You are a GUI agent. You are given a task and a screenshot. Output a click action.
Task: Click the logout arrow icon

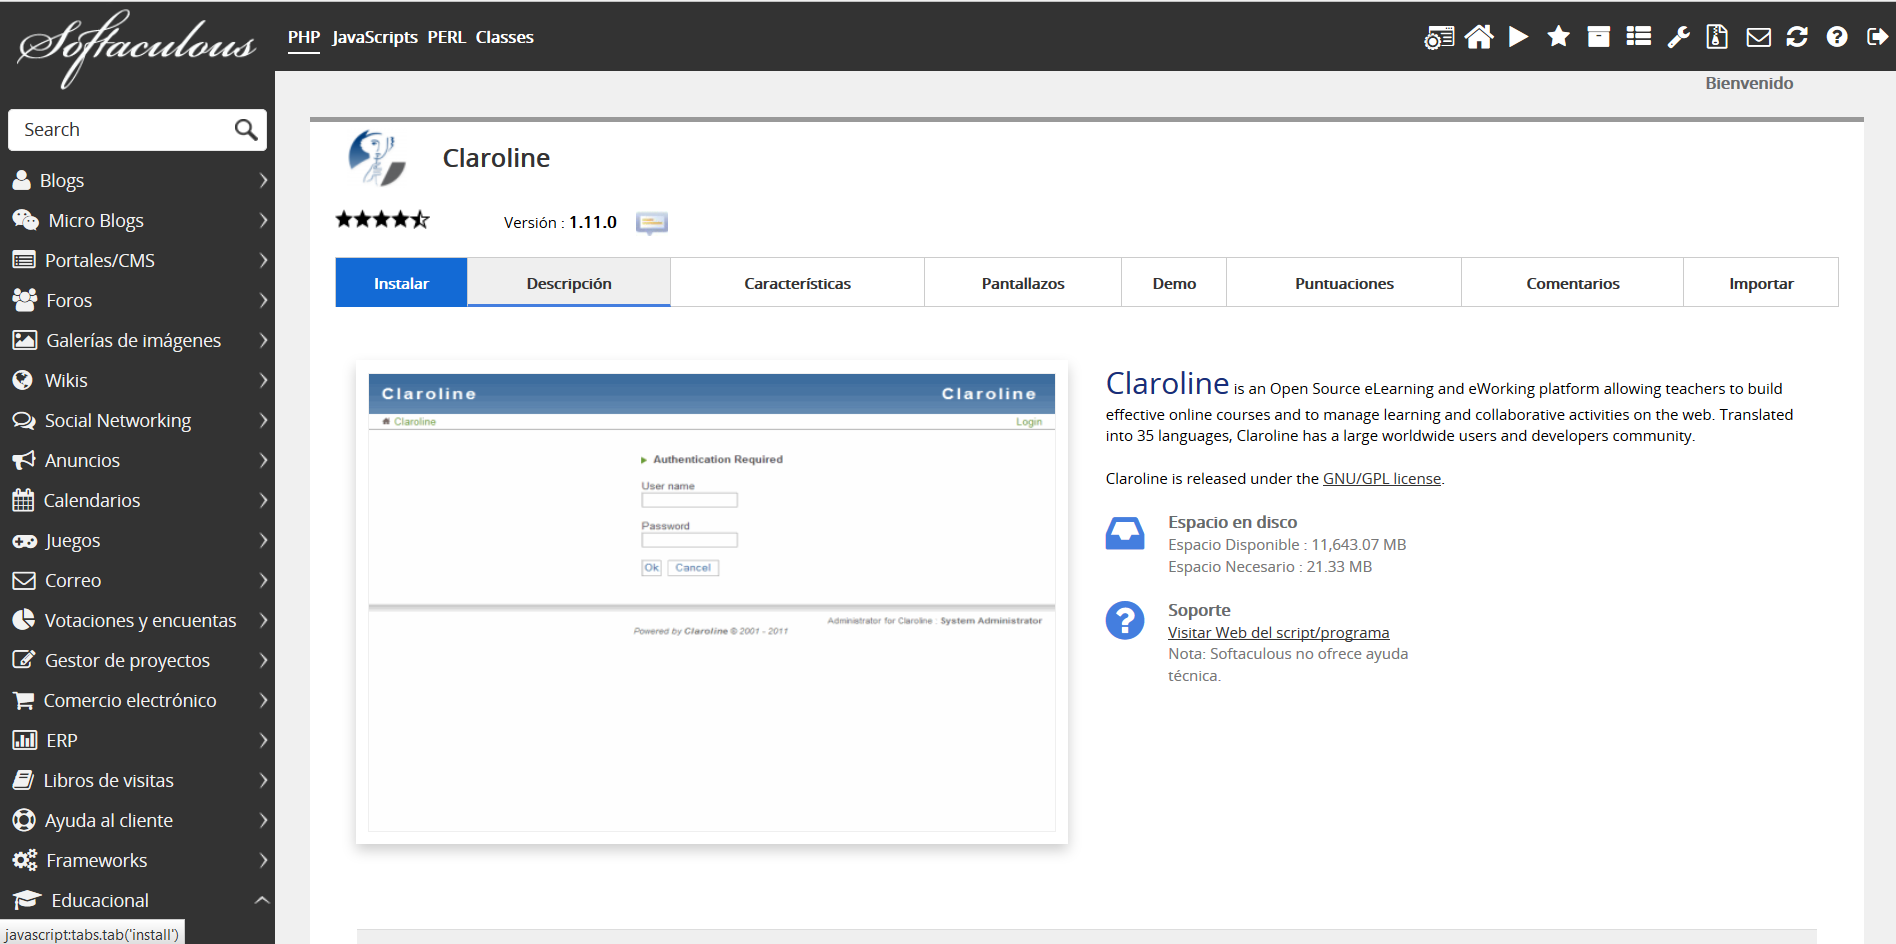1877,37
